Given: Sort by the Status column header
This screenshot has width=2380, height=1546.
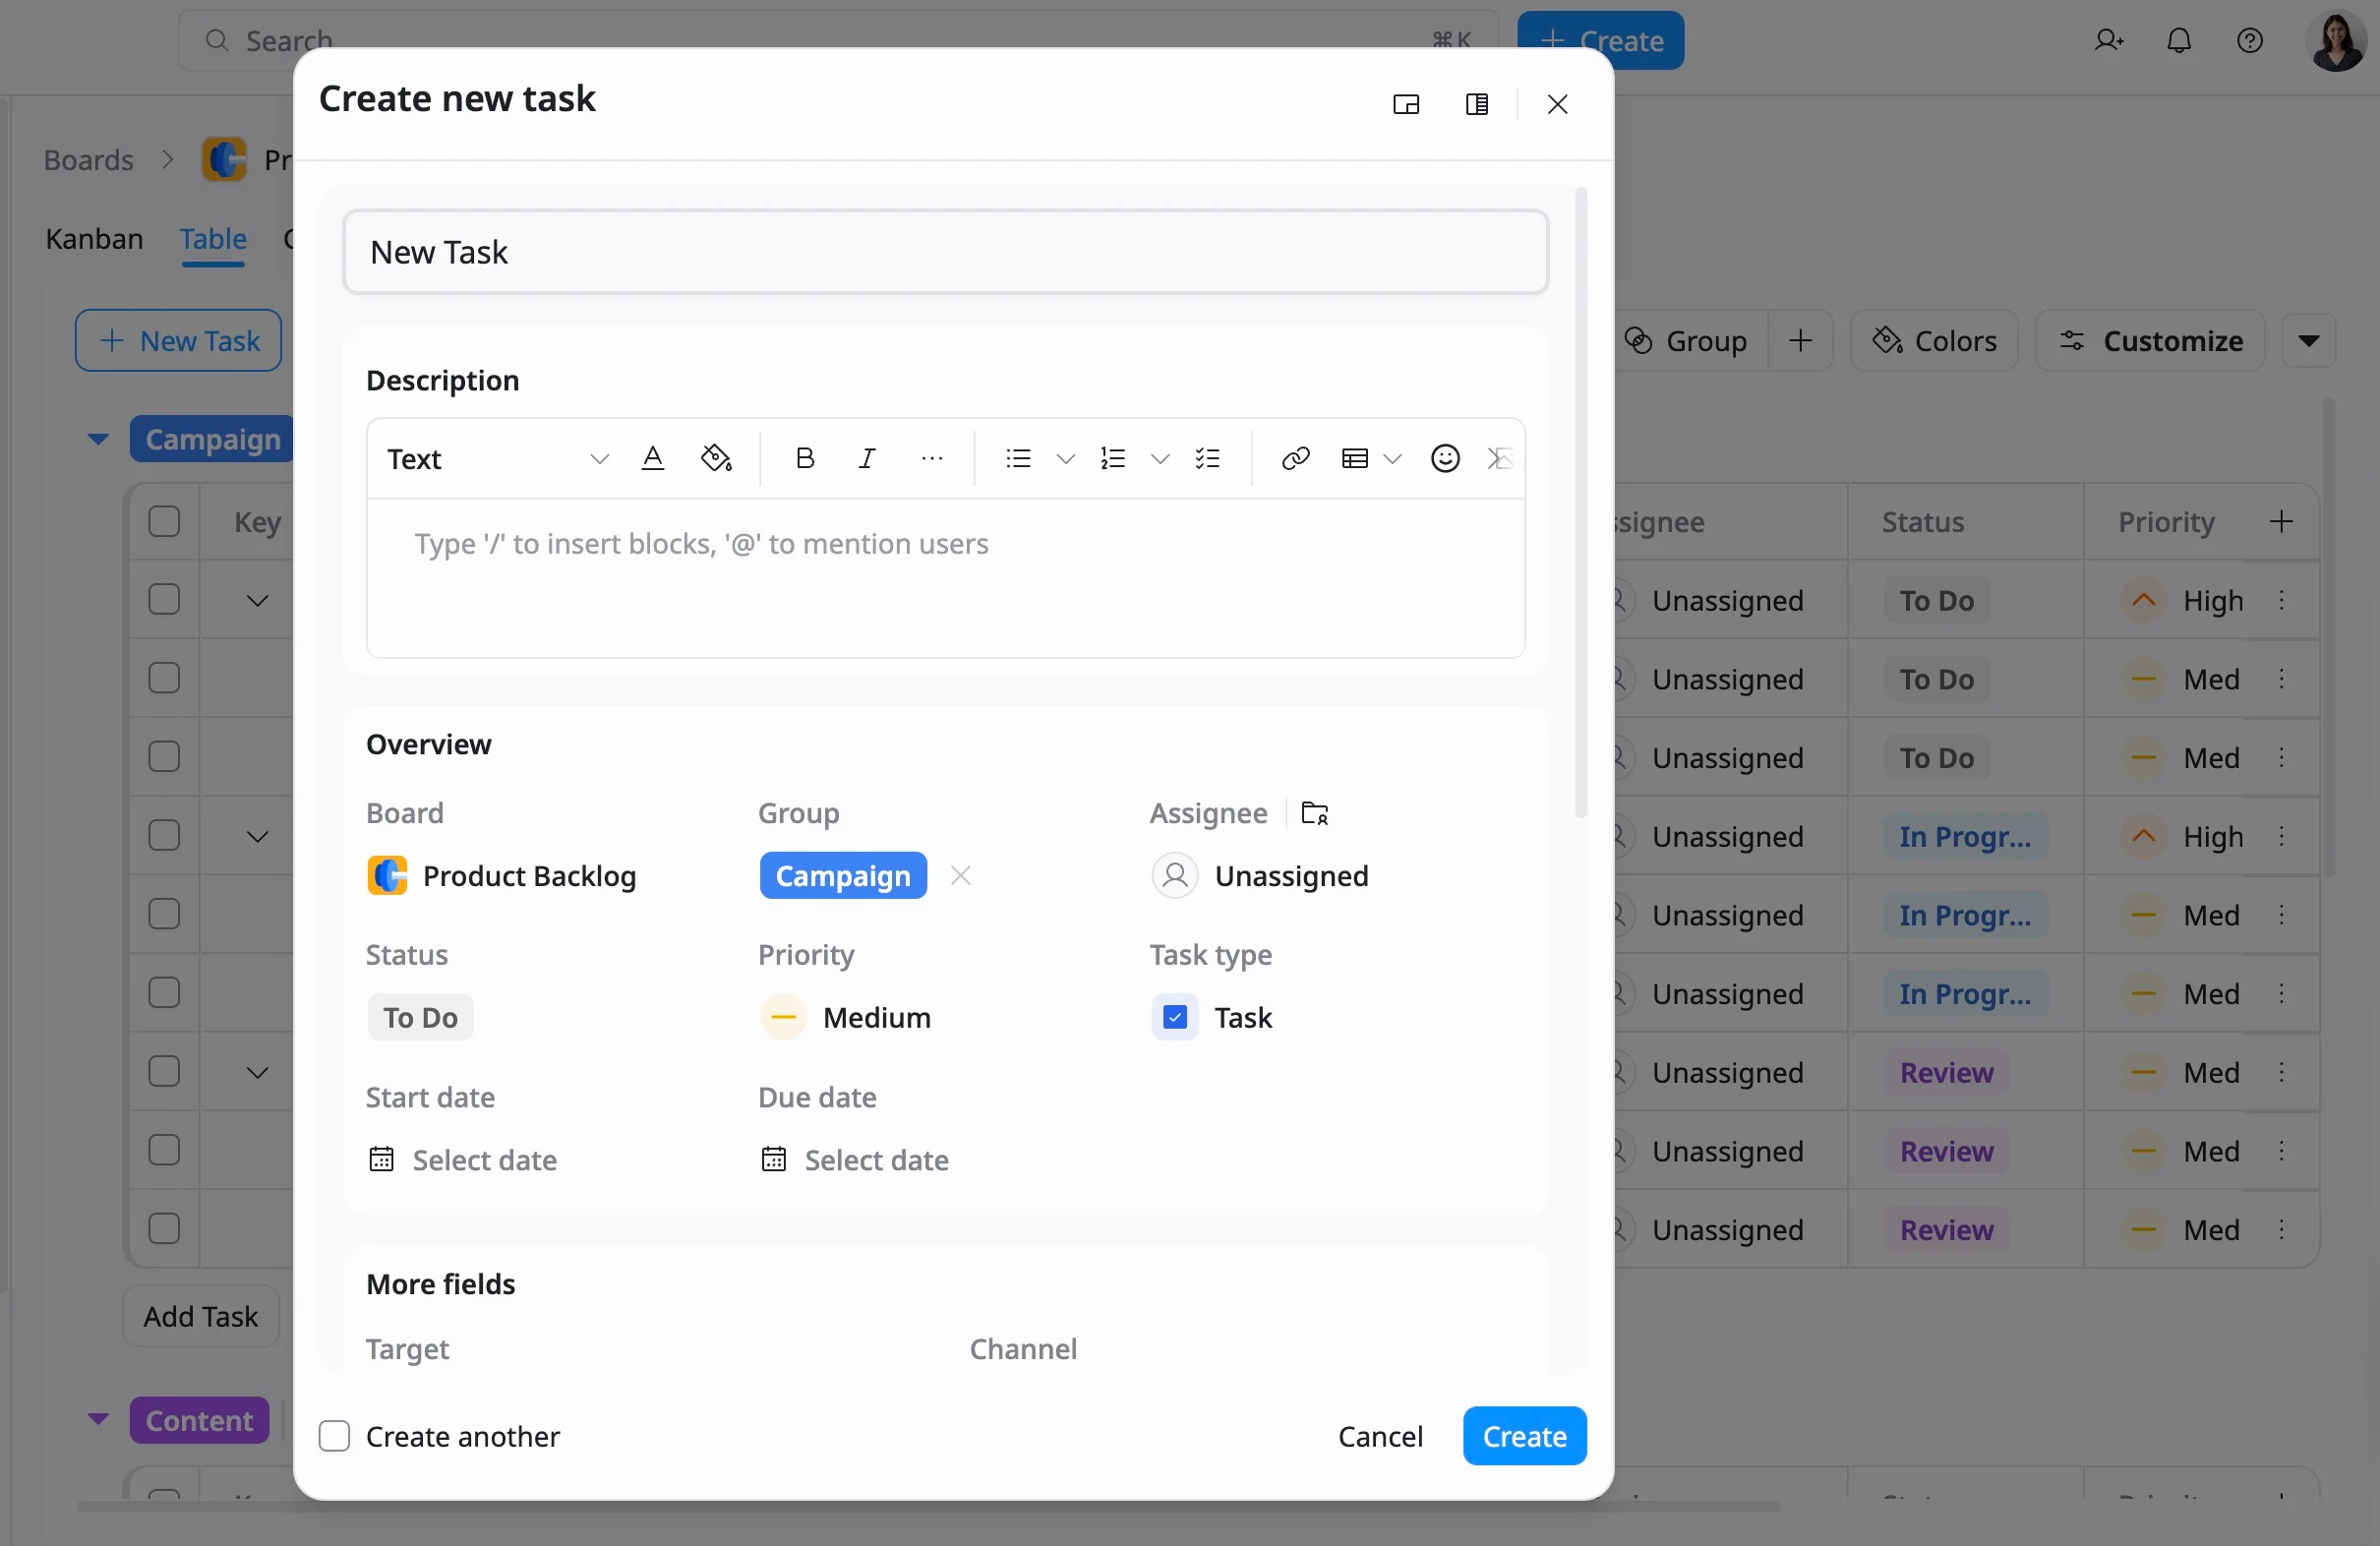Looking at the screenshot, I should [1922, 522].
